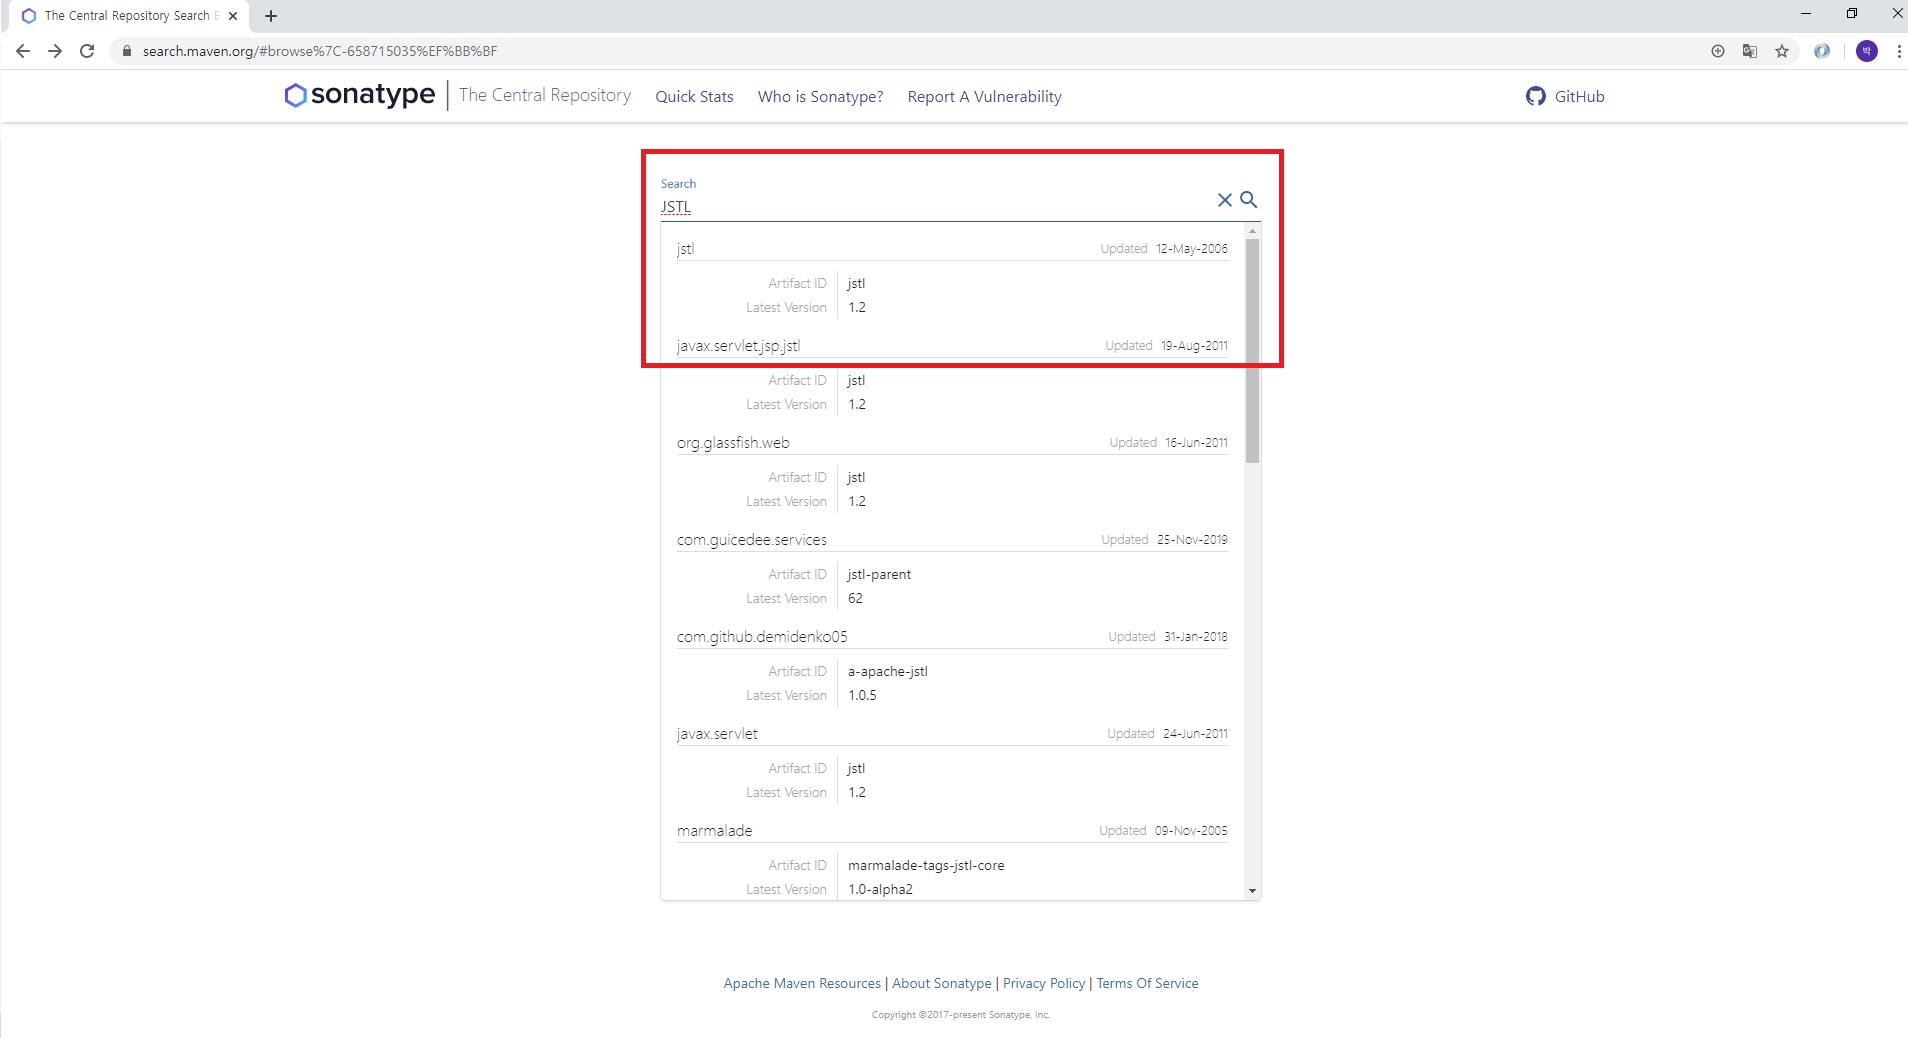Open Quick Stats
1908x1038 pixels.
[694, 97]
